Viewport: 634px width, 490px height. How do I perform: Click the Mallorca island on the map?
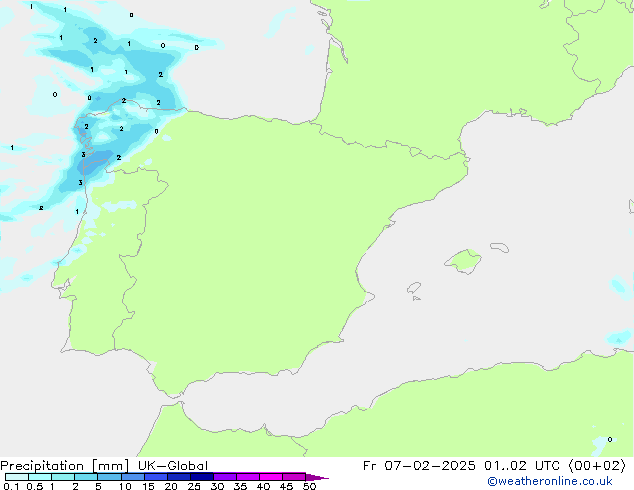coord(463,262)
